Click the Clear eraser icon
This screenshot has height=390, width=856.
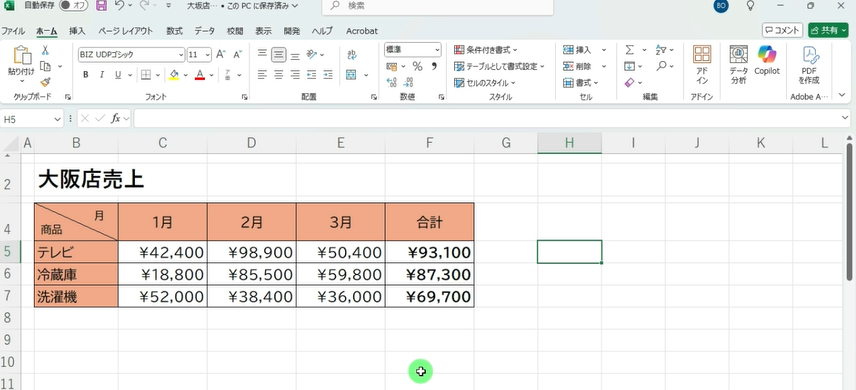pos(629,83)
